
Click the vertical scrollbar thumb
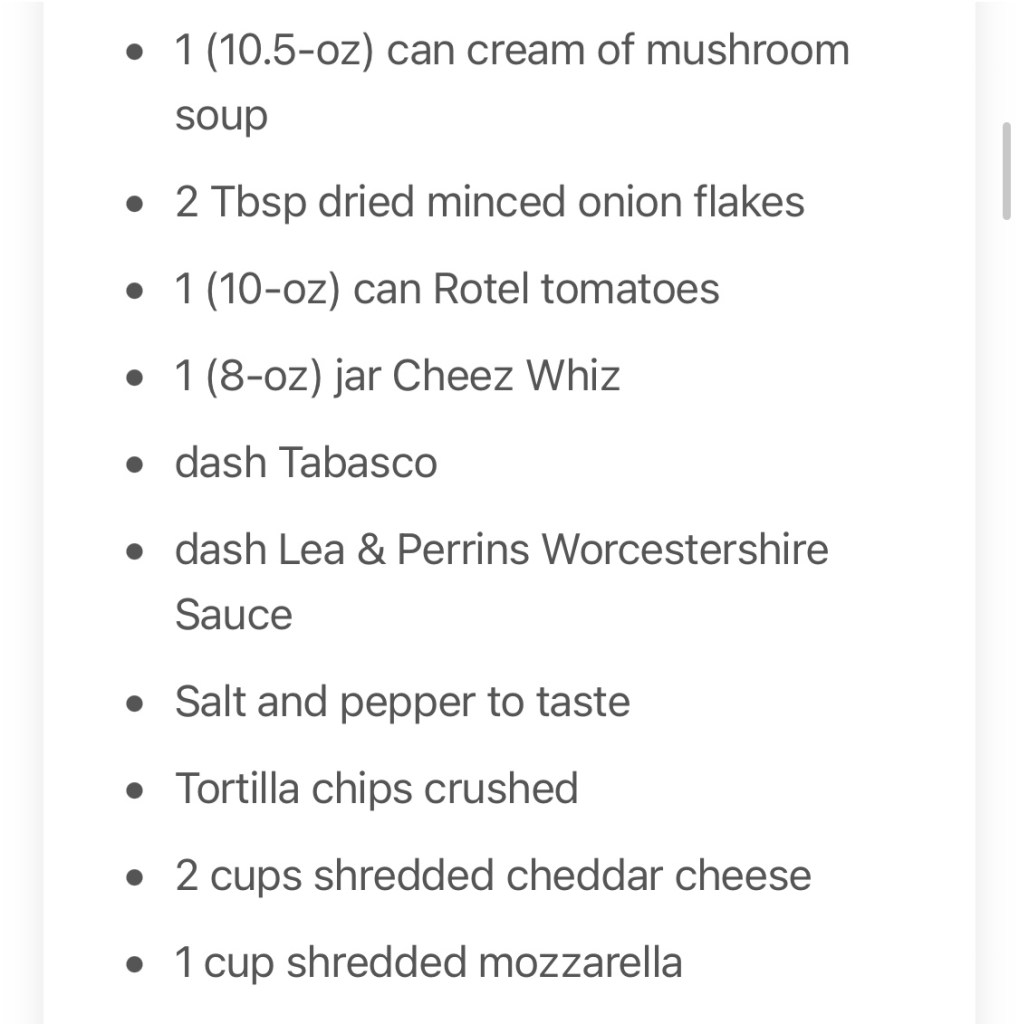pyautogui.click(x=1006, y=170)
